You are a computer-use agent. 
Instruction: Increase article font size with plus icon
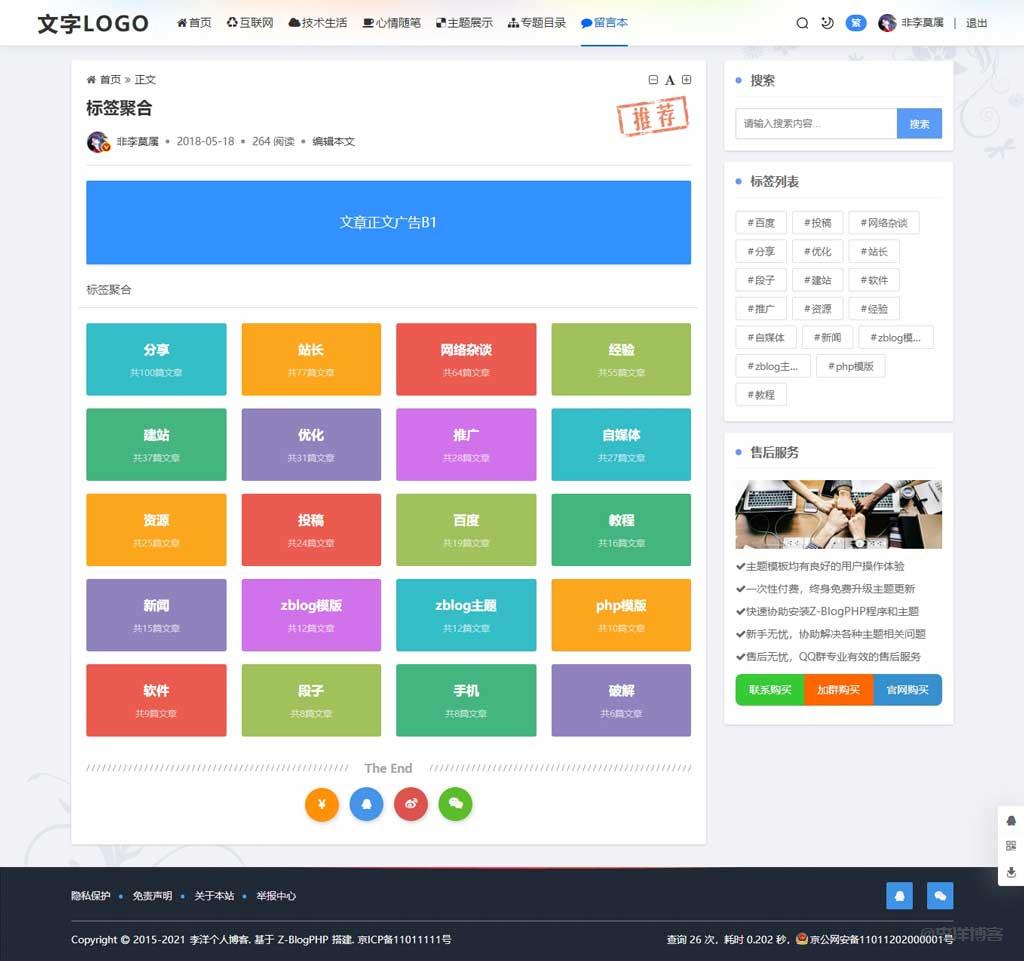coord(686,80)
